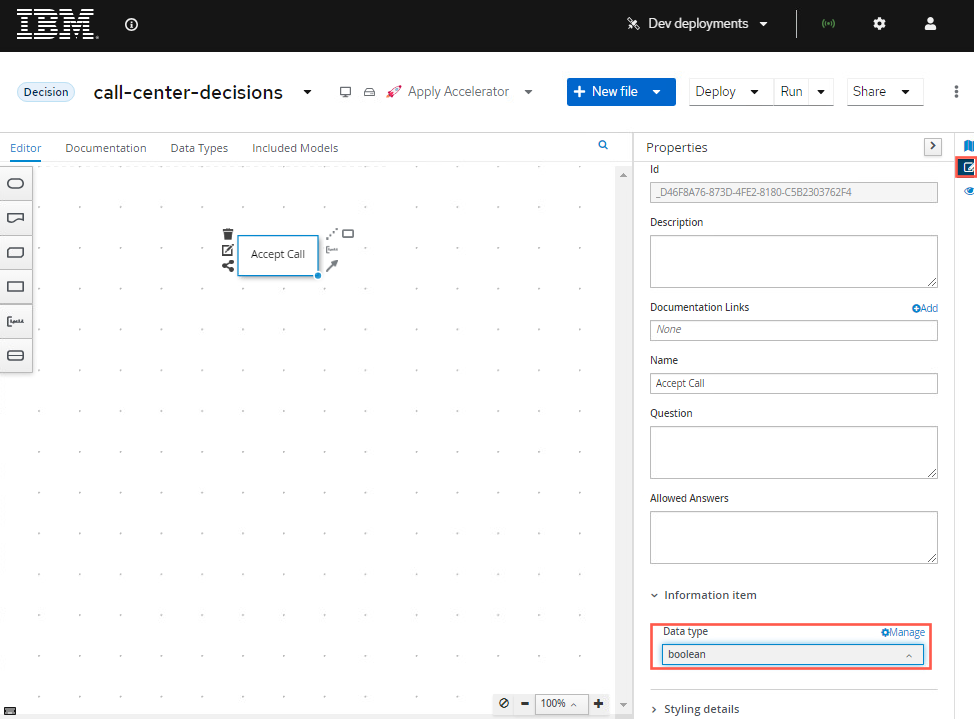Switch to the Data Types tab
Screen dimensions: 977x719
199,148
